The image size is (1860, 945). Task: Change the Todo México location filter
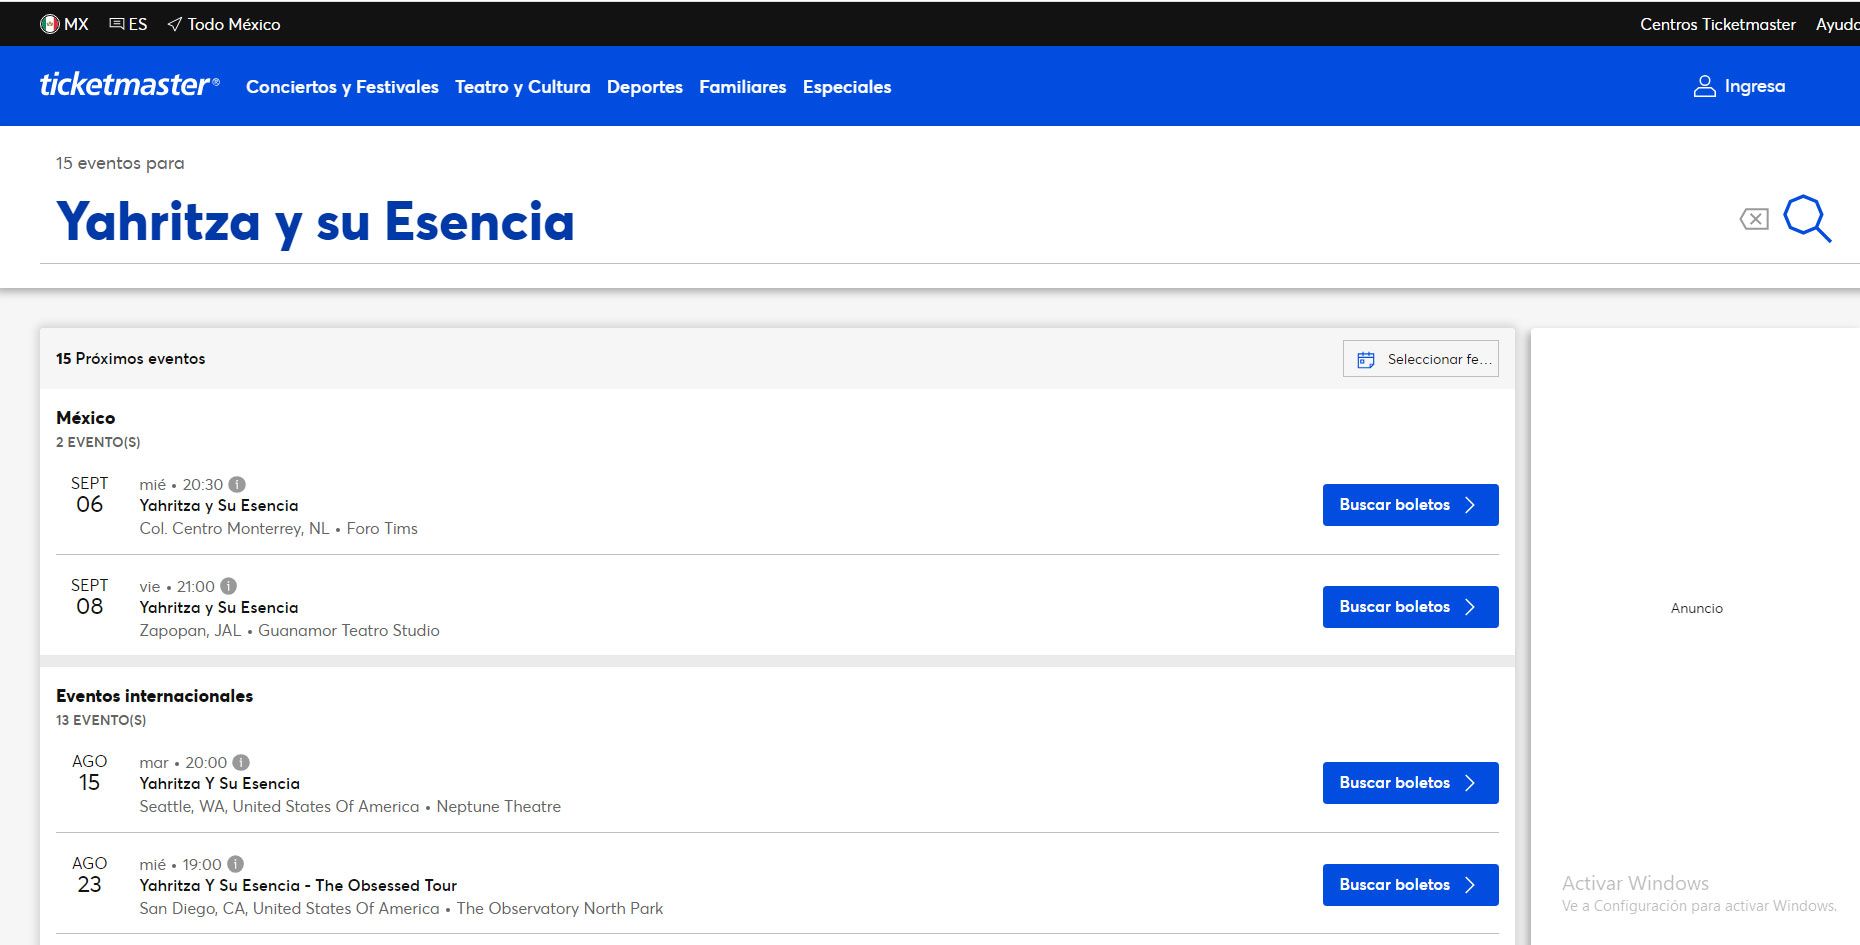tap(224, 24)
